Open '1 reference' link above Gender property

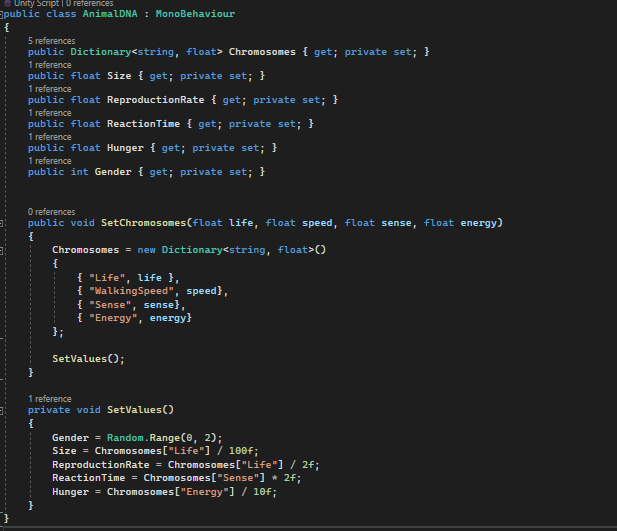pyautogui.click(x=50, y=161)
